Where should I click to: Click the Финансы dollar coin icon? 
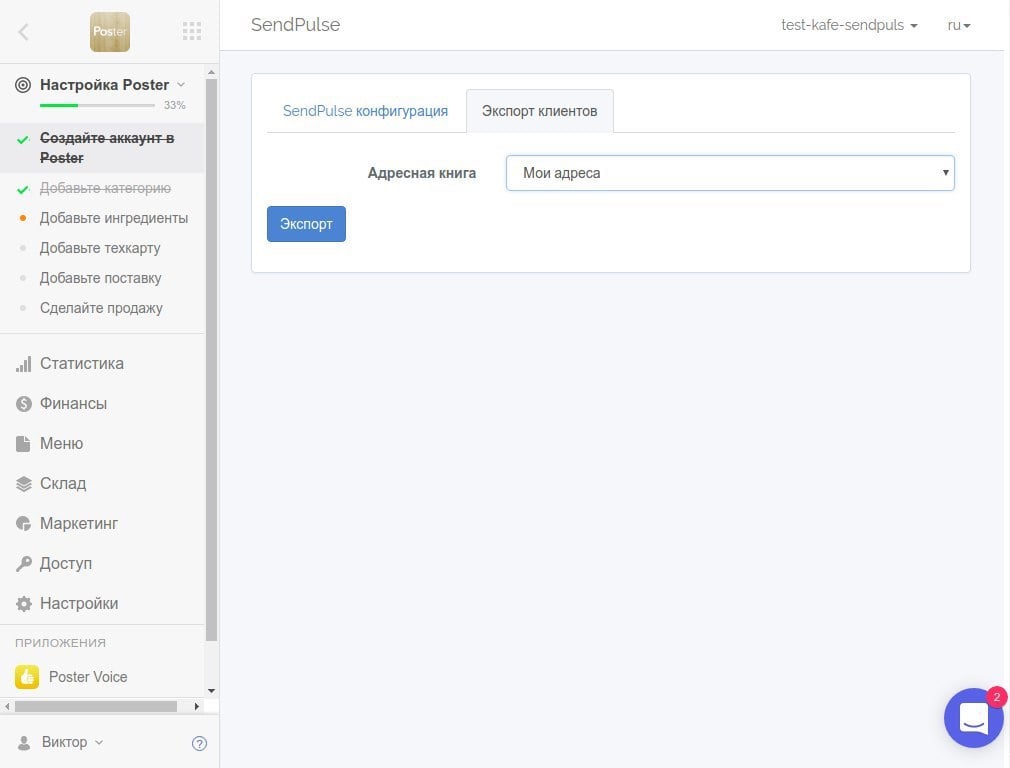click(x=23, y=404)
